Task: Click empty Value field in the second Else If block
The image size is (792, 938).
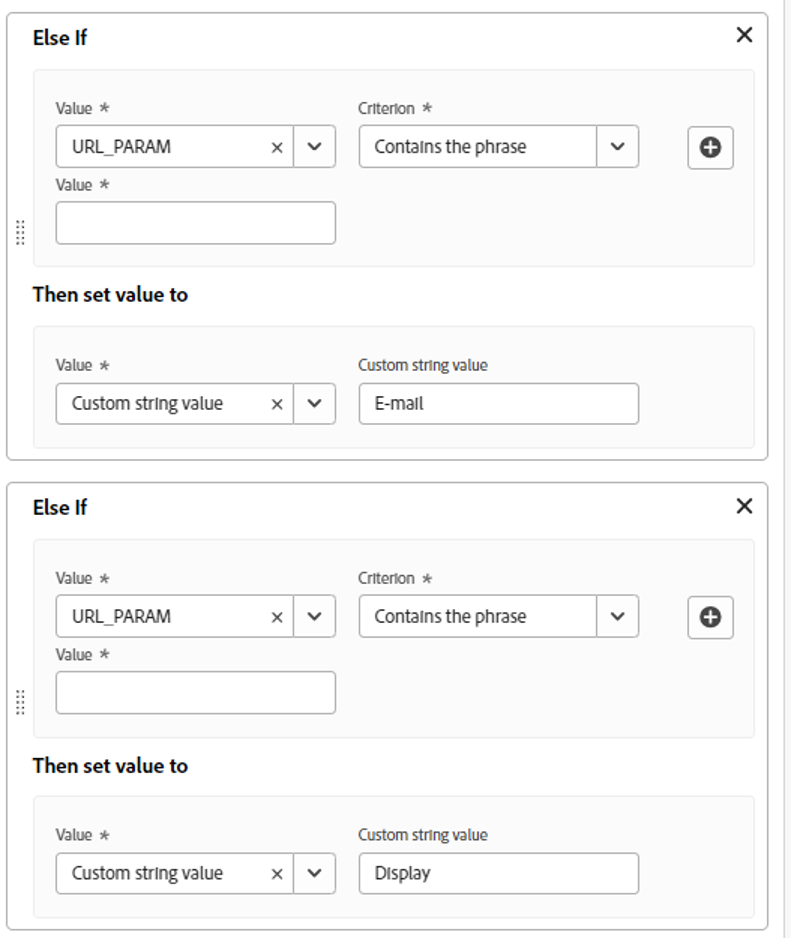Action: point(195,693)
